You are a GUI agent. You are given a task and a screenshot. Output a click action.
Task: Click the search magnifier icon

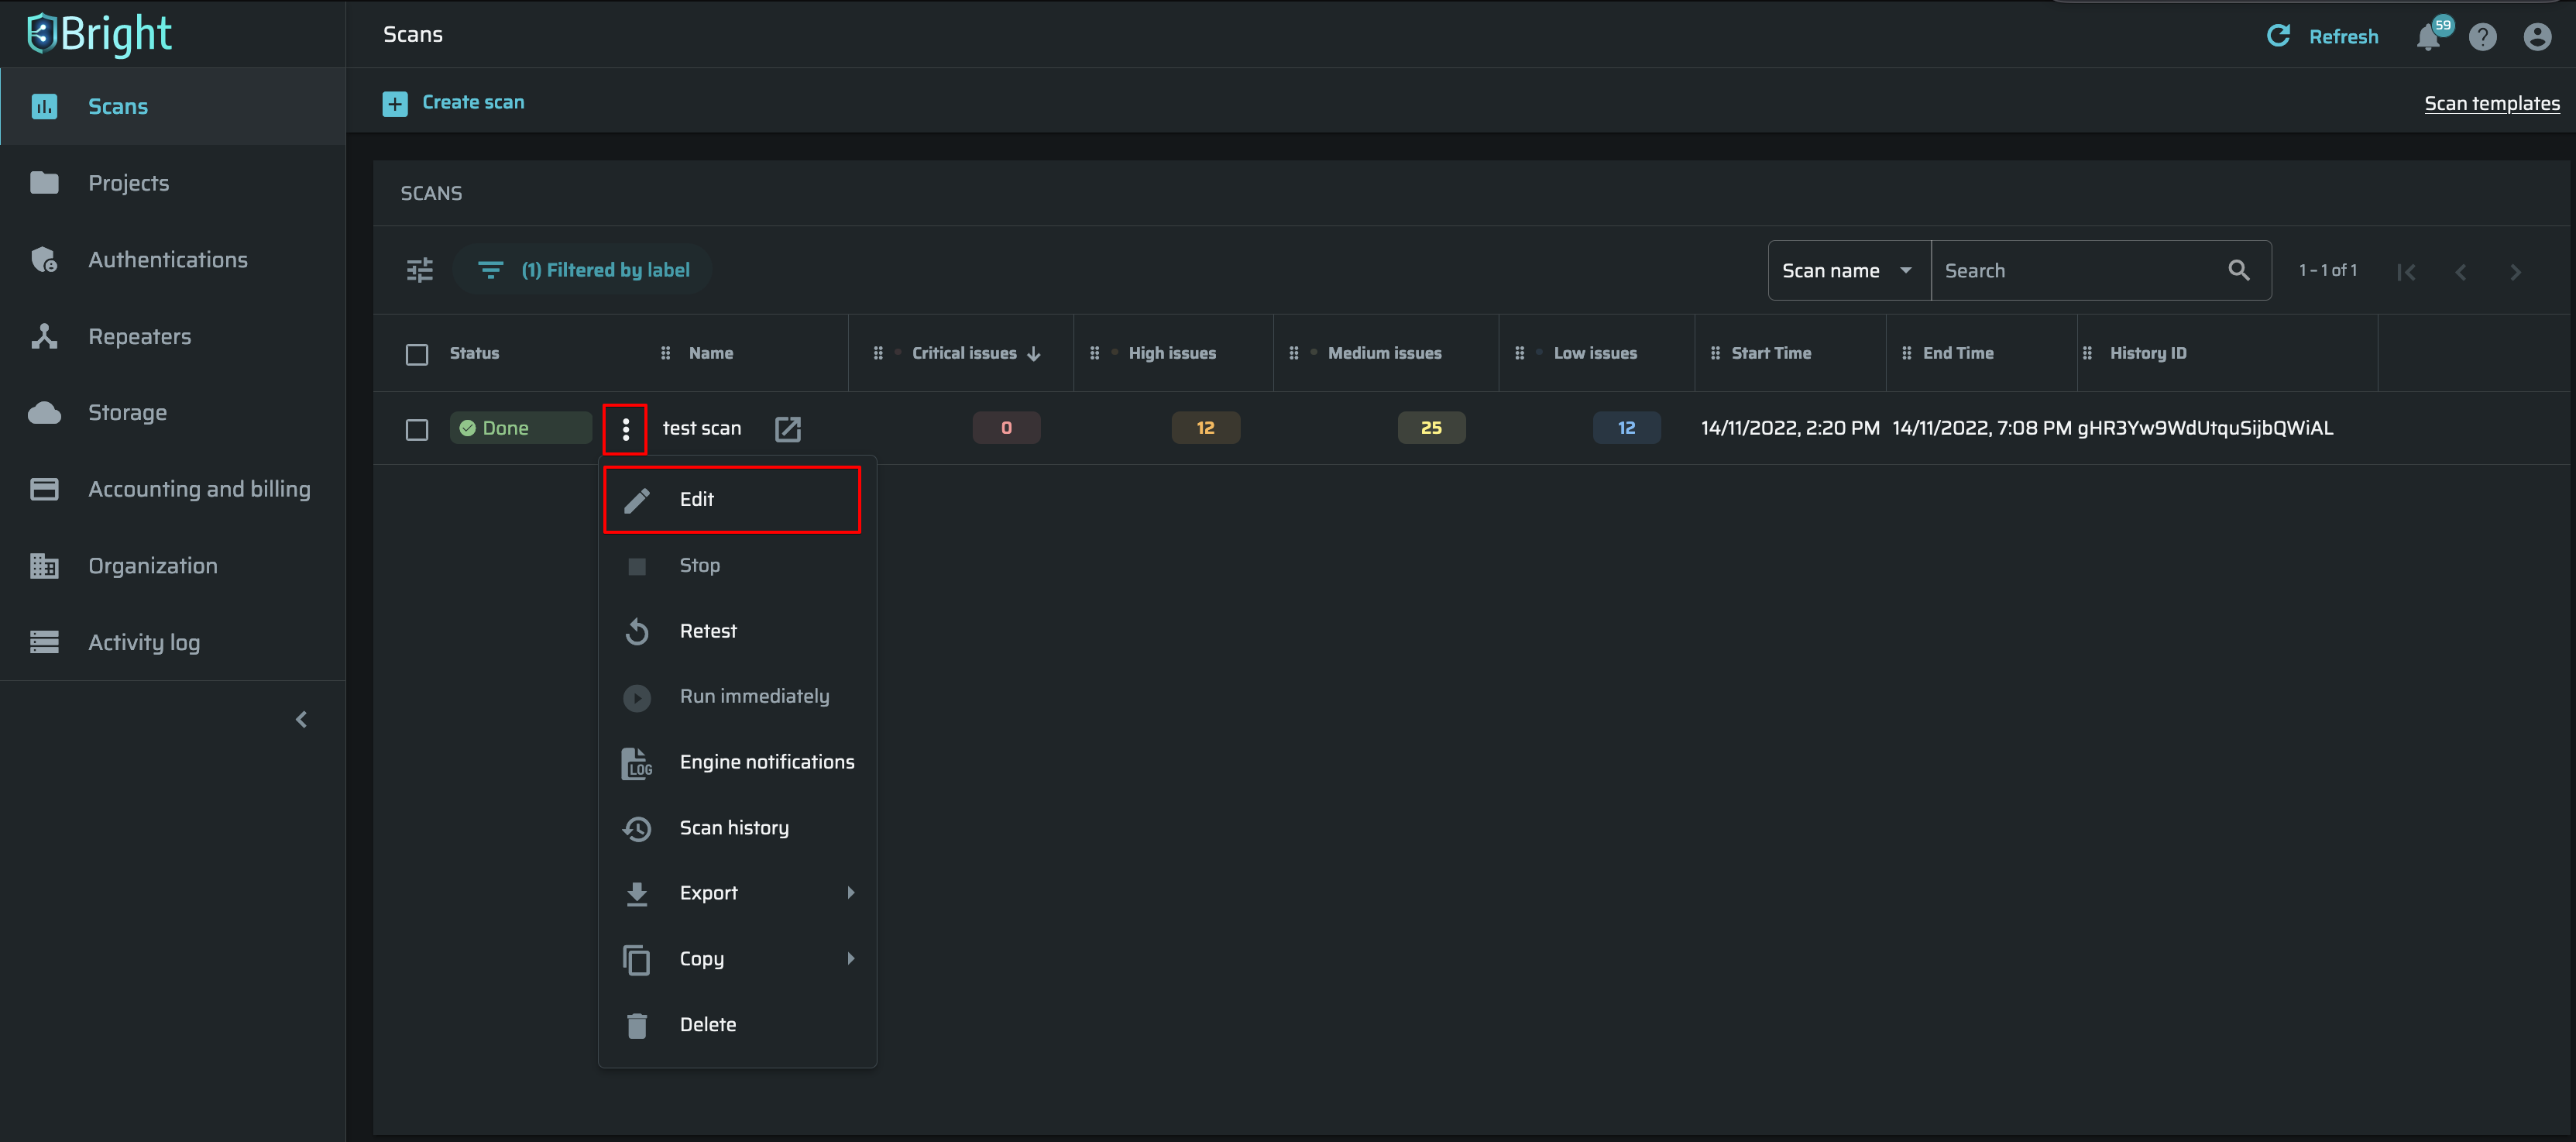tap(2238, 270)
